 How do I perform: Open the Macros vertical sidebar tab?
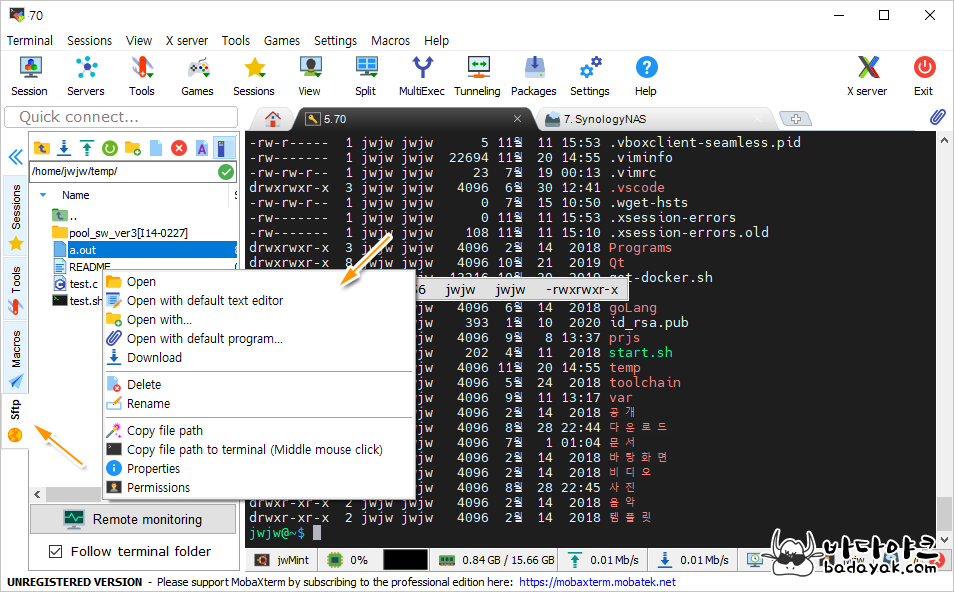point(16,358)
